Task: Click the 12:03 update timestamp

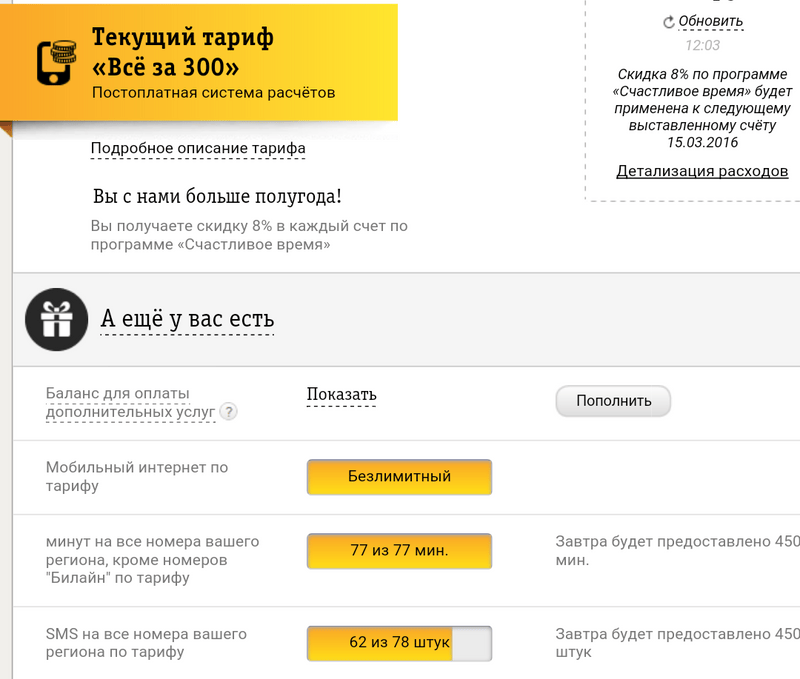Action: [702, 45]
